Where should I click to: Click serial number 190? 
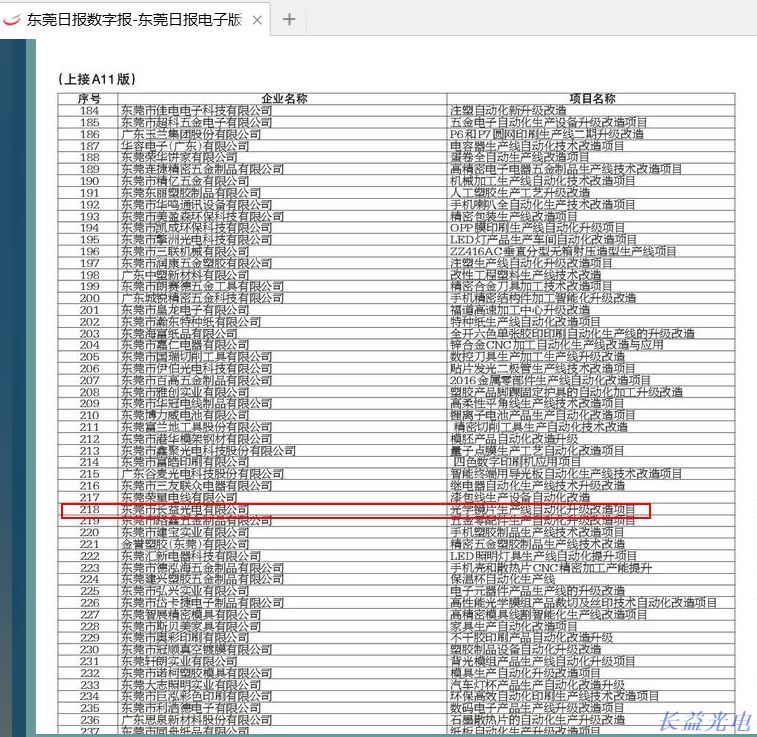[89, 181]
